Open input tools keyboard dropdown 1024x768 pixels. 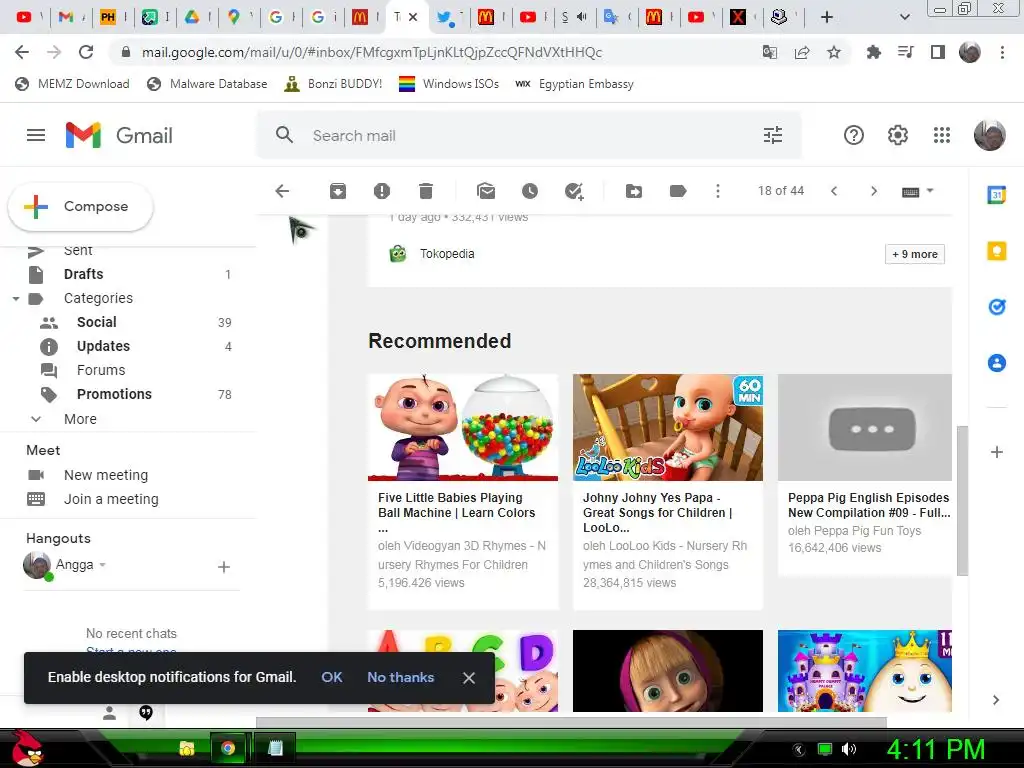coord(918,191)
